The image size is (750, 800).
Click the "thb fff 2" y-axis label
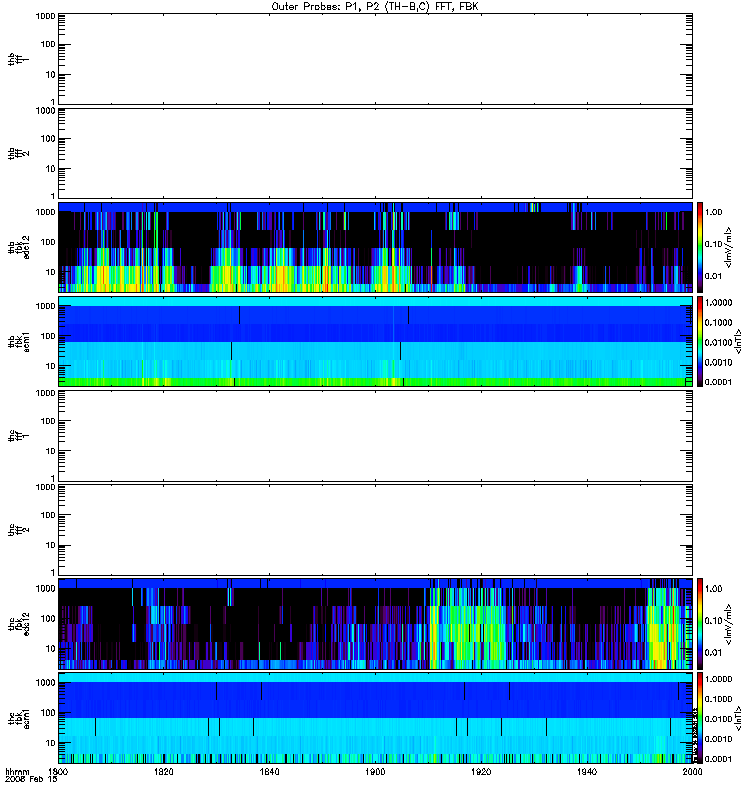click(x=18, y=154)
